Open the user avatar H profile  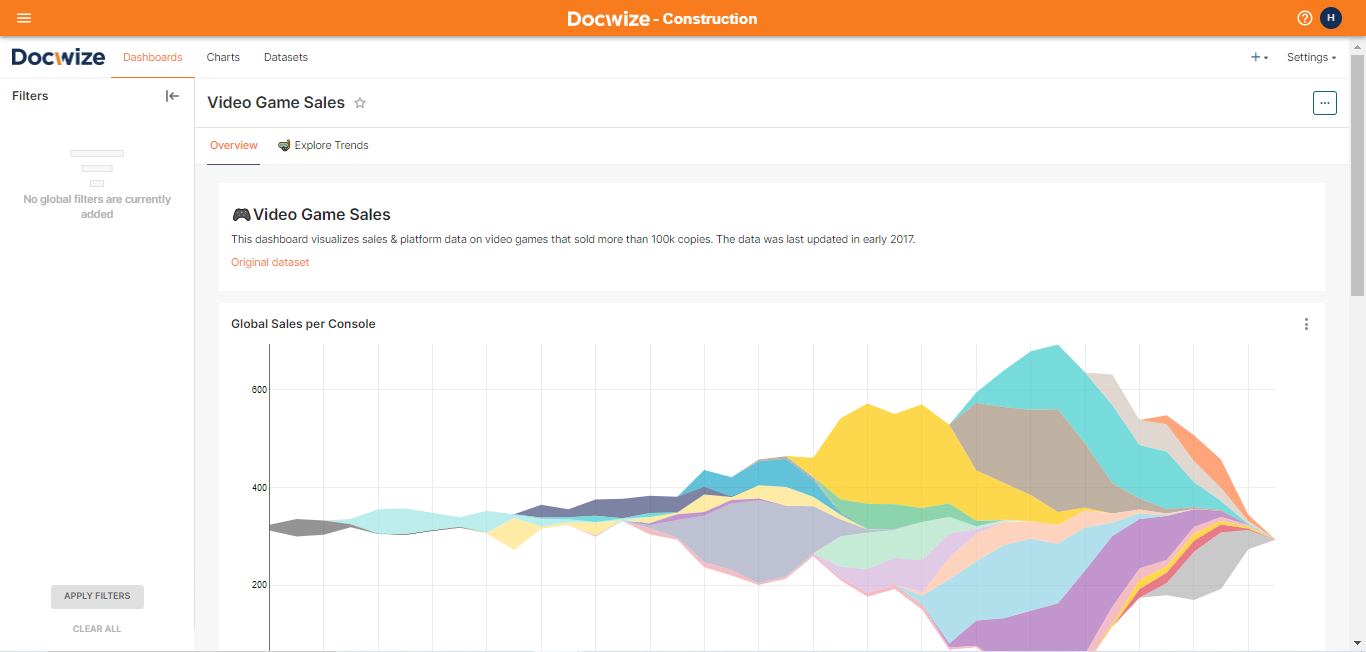coord(1330,18)
